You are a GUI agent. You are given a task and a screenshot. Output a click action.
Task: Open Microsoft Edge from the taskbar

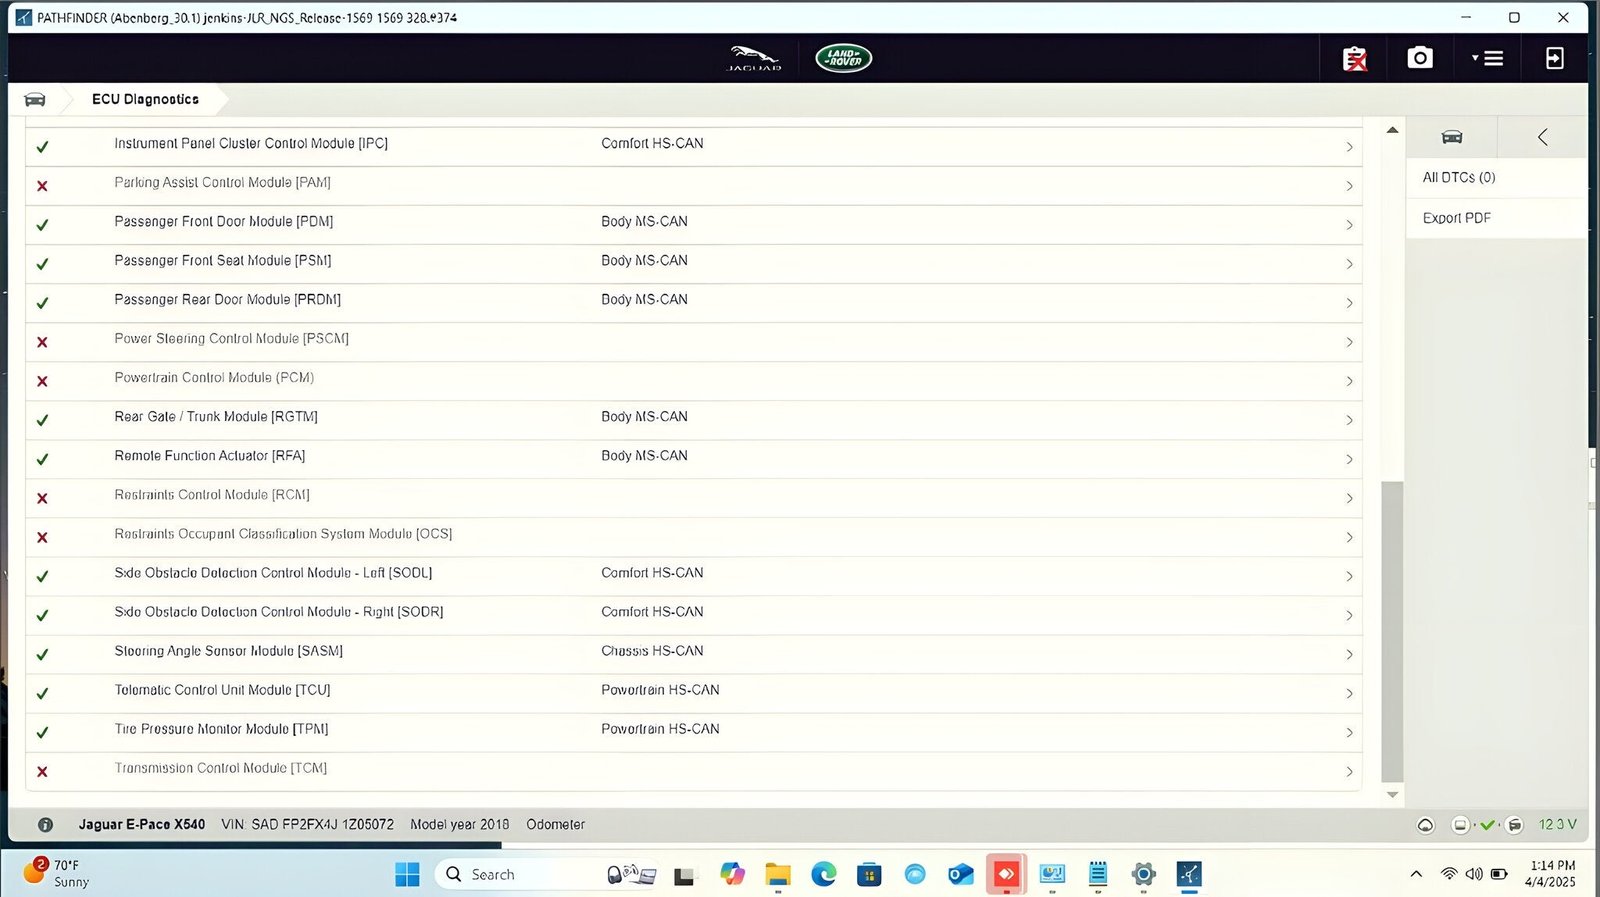pos(824,875)
